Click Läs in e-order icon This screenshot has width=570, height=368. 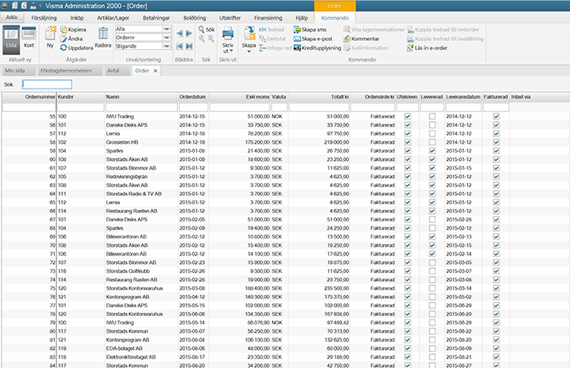[410, 48]
